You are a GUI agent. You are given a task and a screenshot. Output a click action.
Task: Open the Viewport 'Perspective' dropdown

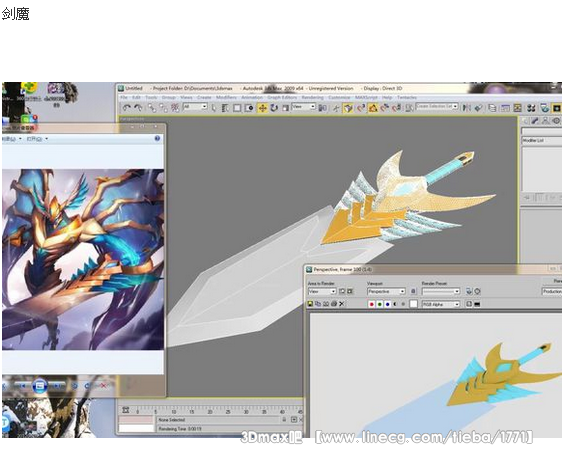click(x=386, y=292)
